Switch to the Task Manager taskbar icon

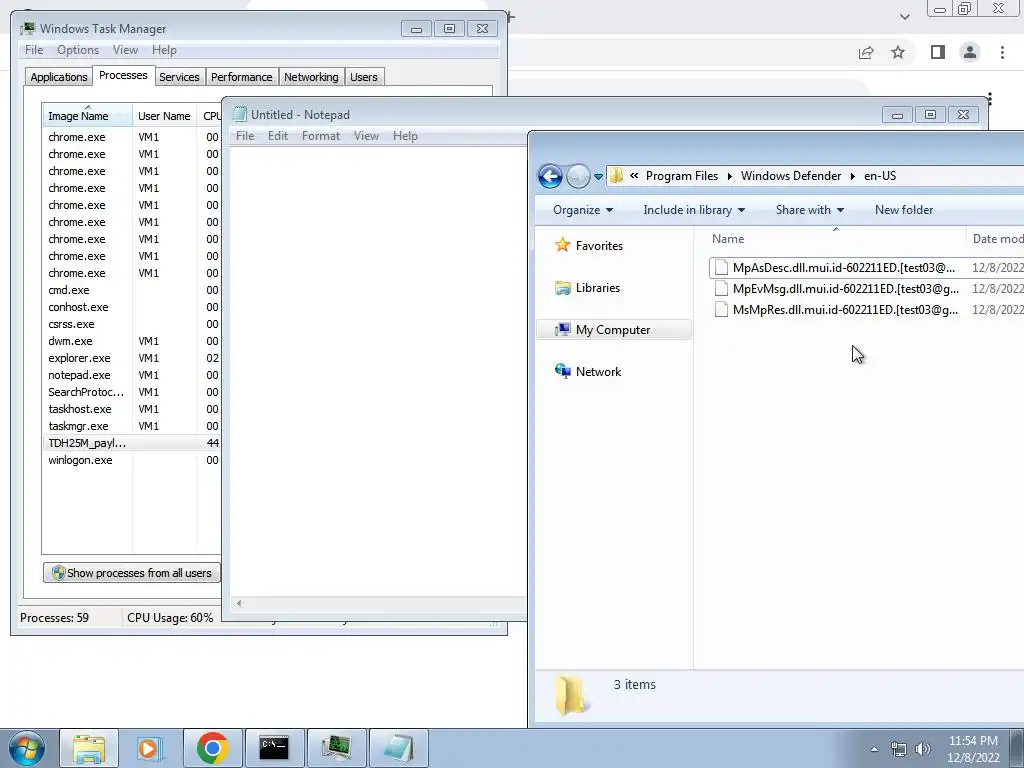tap(336, 748)
